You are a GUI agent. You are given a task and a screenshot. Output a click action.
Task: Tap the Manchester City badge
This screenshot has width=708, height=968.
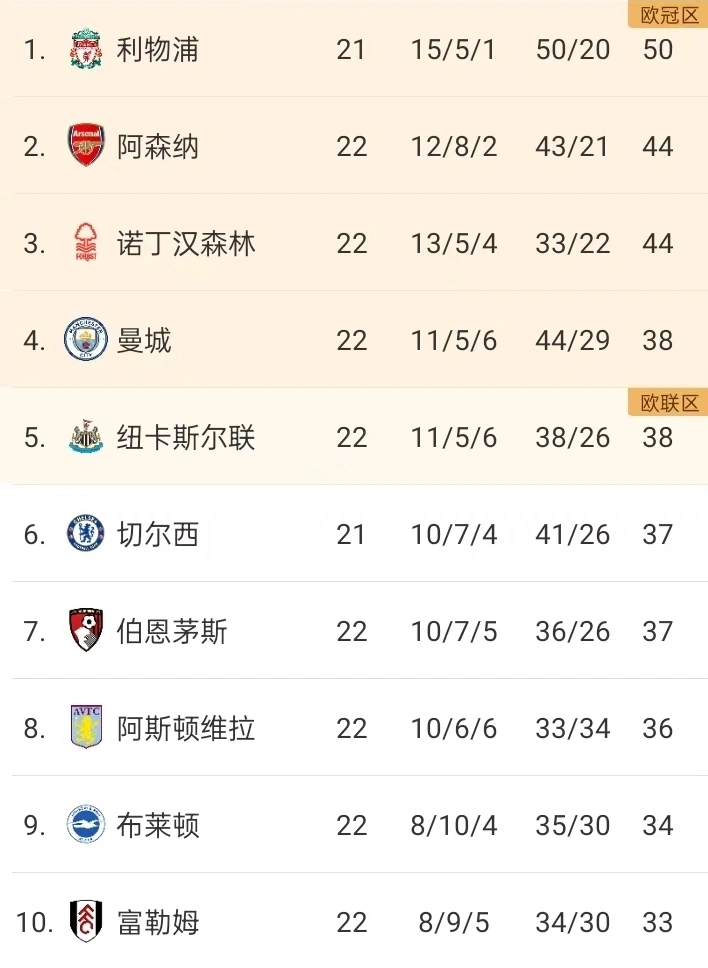click(x=86, y=339)
